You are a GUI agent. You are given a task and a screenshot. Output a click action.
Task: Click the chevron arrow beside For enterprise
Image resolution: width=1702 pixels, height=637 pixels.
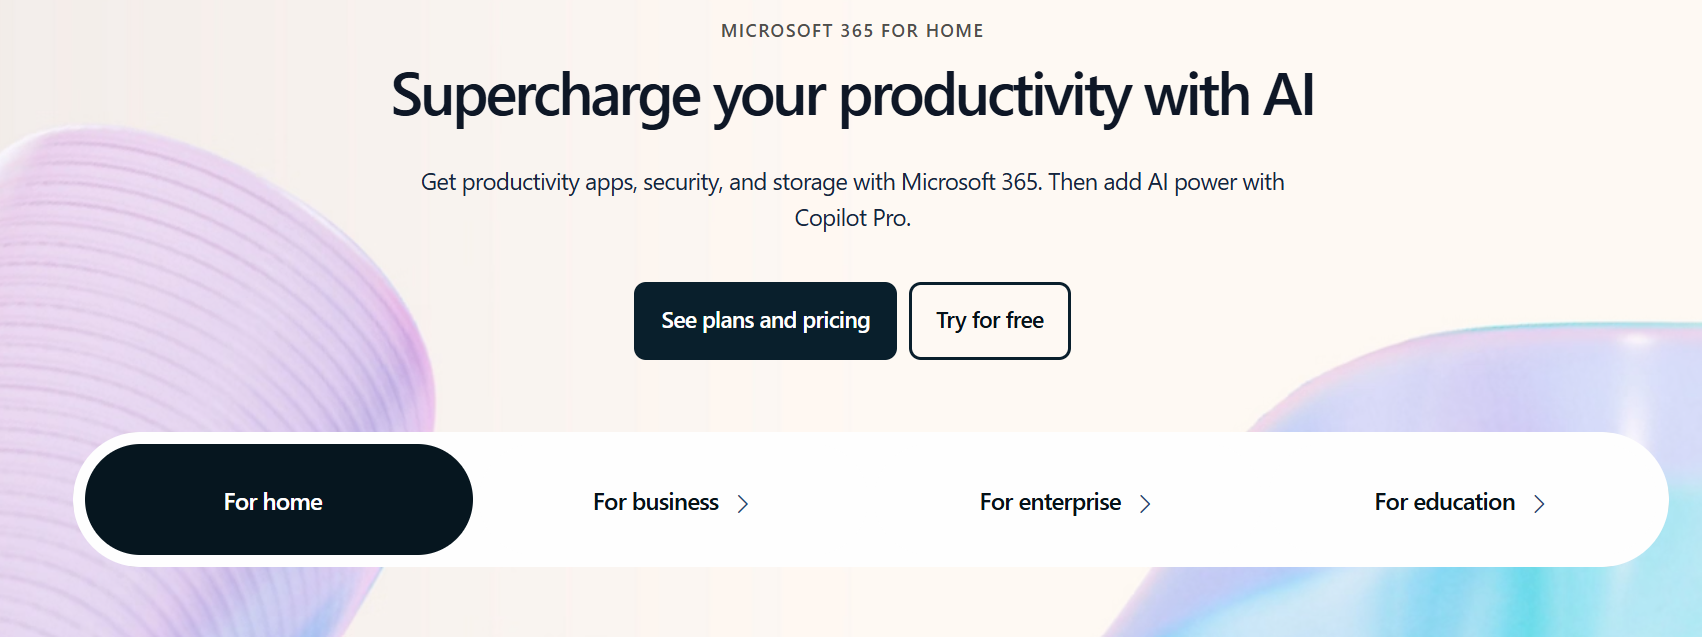tap(1146, 504)
